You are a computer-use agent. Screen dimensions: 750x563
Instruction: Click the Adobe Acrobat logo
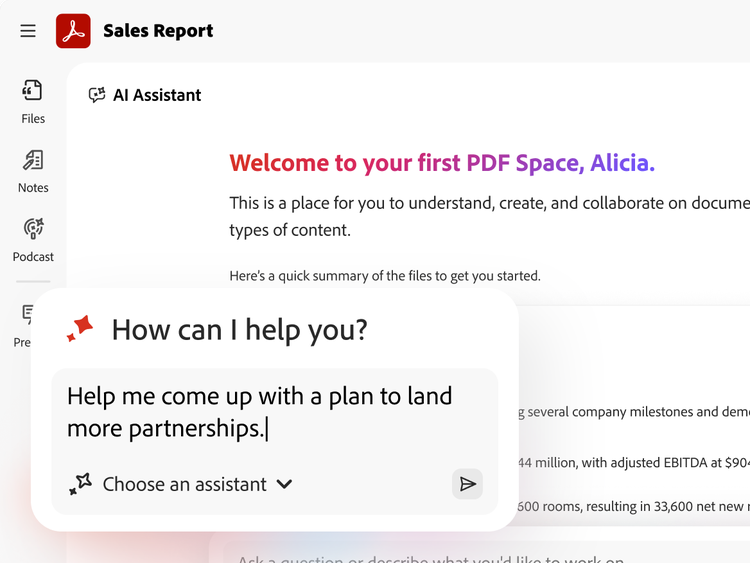point(73,31)
